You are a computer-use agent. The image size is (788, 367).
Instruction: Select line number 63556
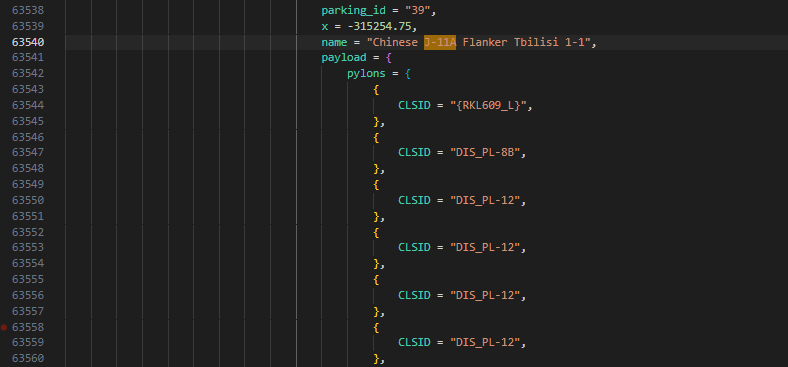click(x=28, y=295)
